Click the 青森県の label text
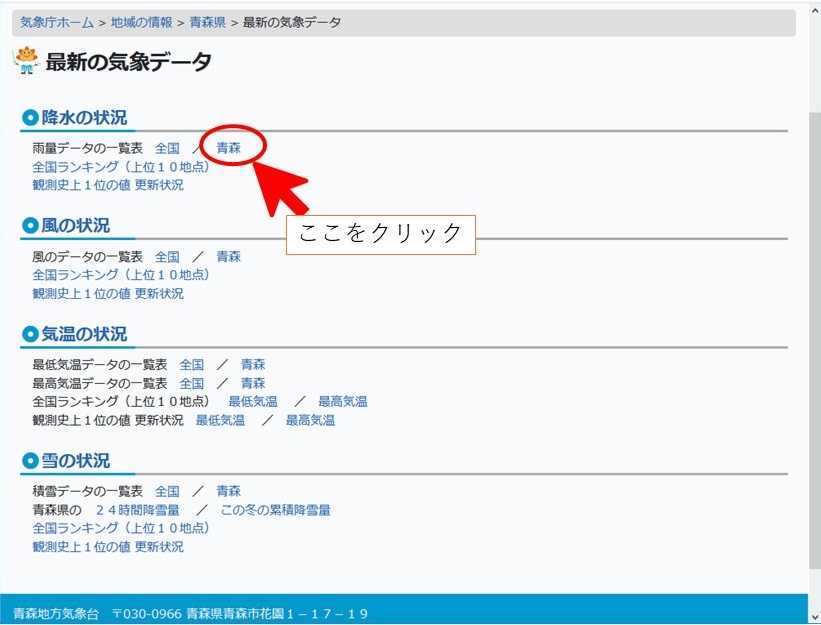This screenshot has height=625, width=821. point(57,510)
